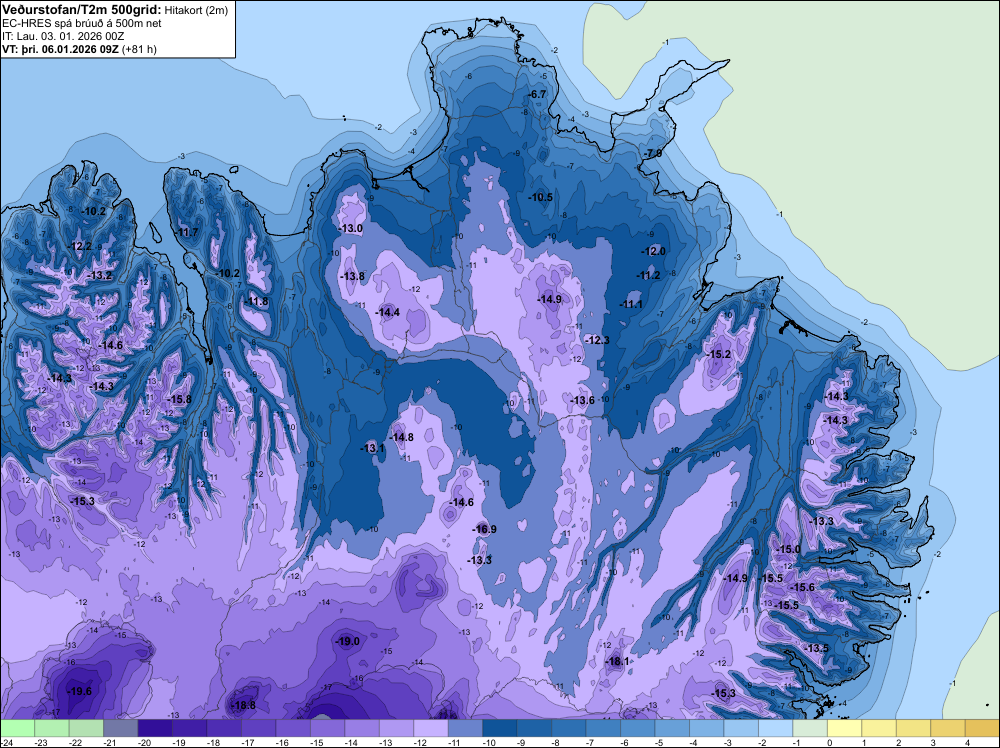Click the '(+81 h)' forecast offset text
1000x748 pixels.
coord(139,49)
